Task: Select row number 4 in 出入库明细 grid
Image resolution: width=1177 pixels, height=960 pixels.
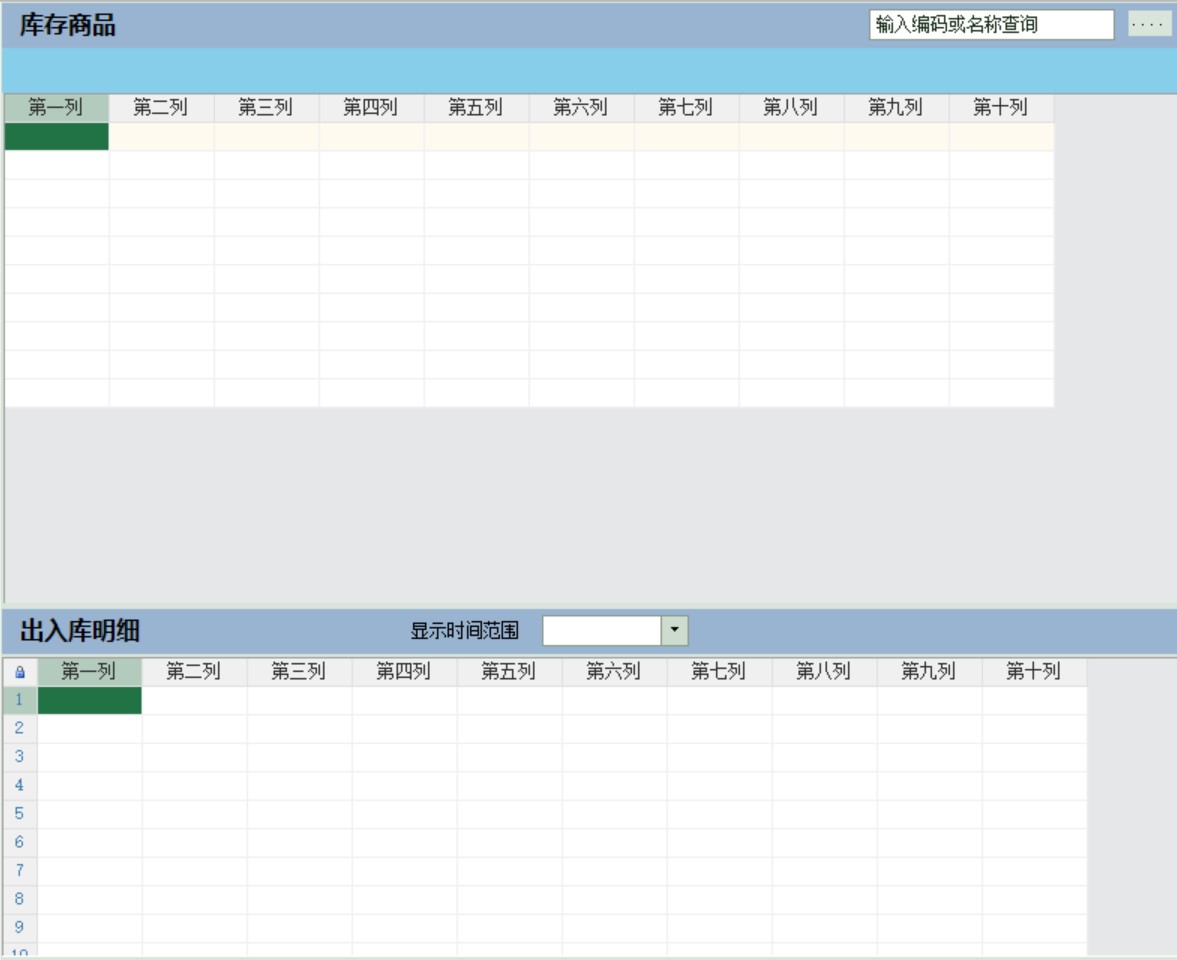Action: click(x=19, y=786)
